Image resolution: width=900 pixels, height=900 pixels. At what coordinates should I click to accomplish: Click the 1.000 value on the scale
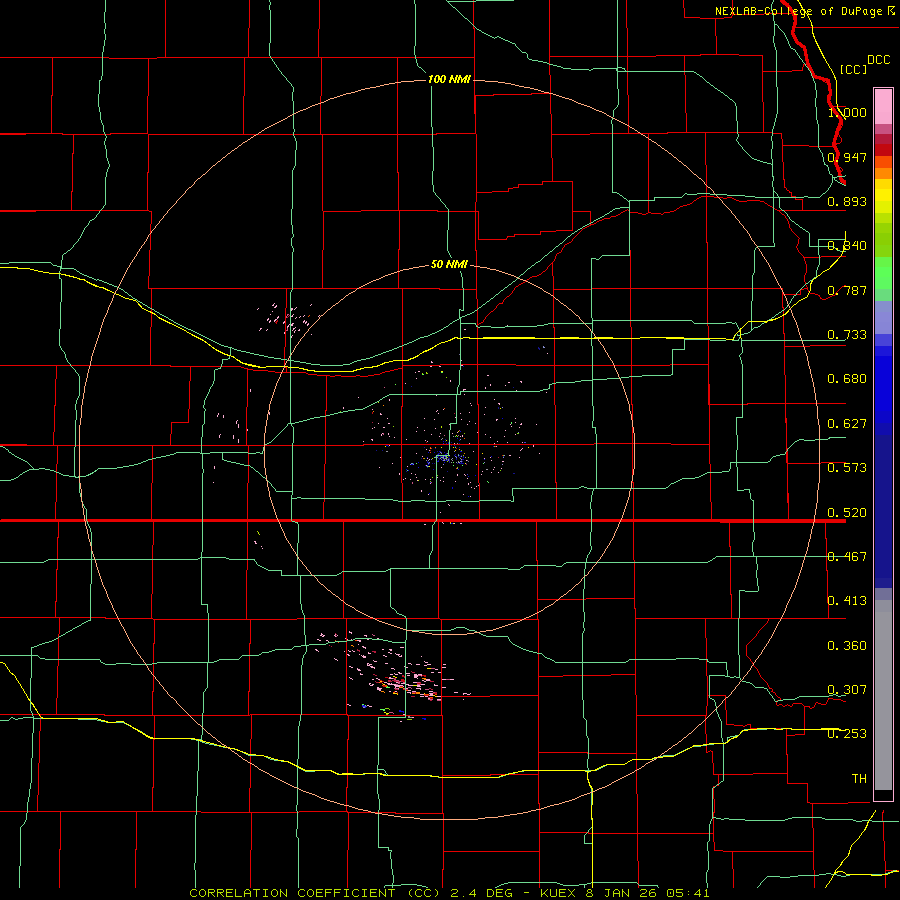pos(847,112)
